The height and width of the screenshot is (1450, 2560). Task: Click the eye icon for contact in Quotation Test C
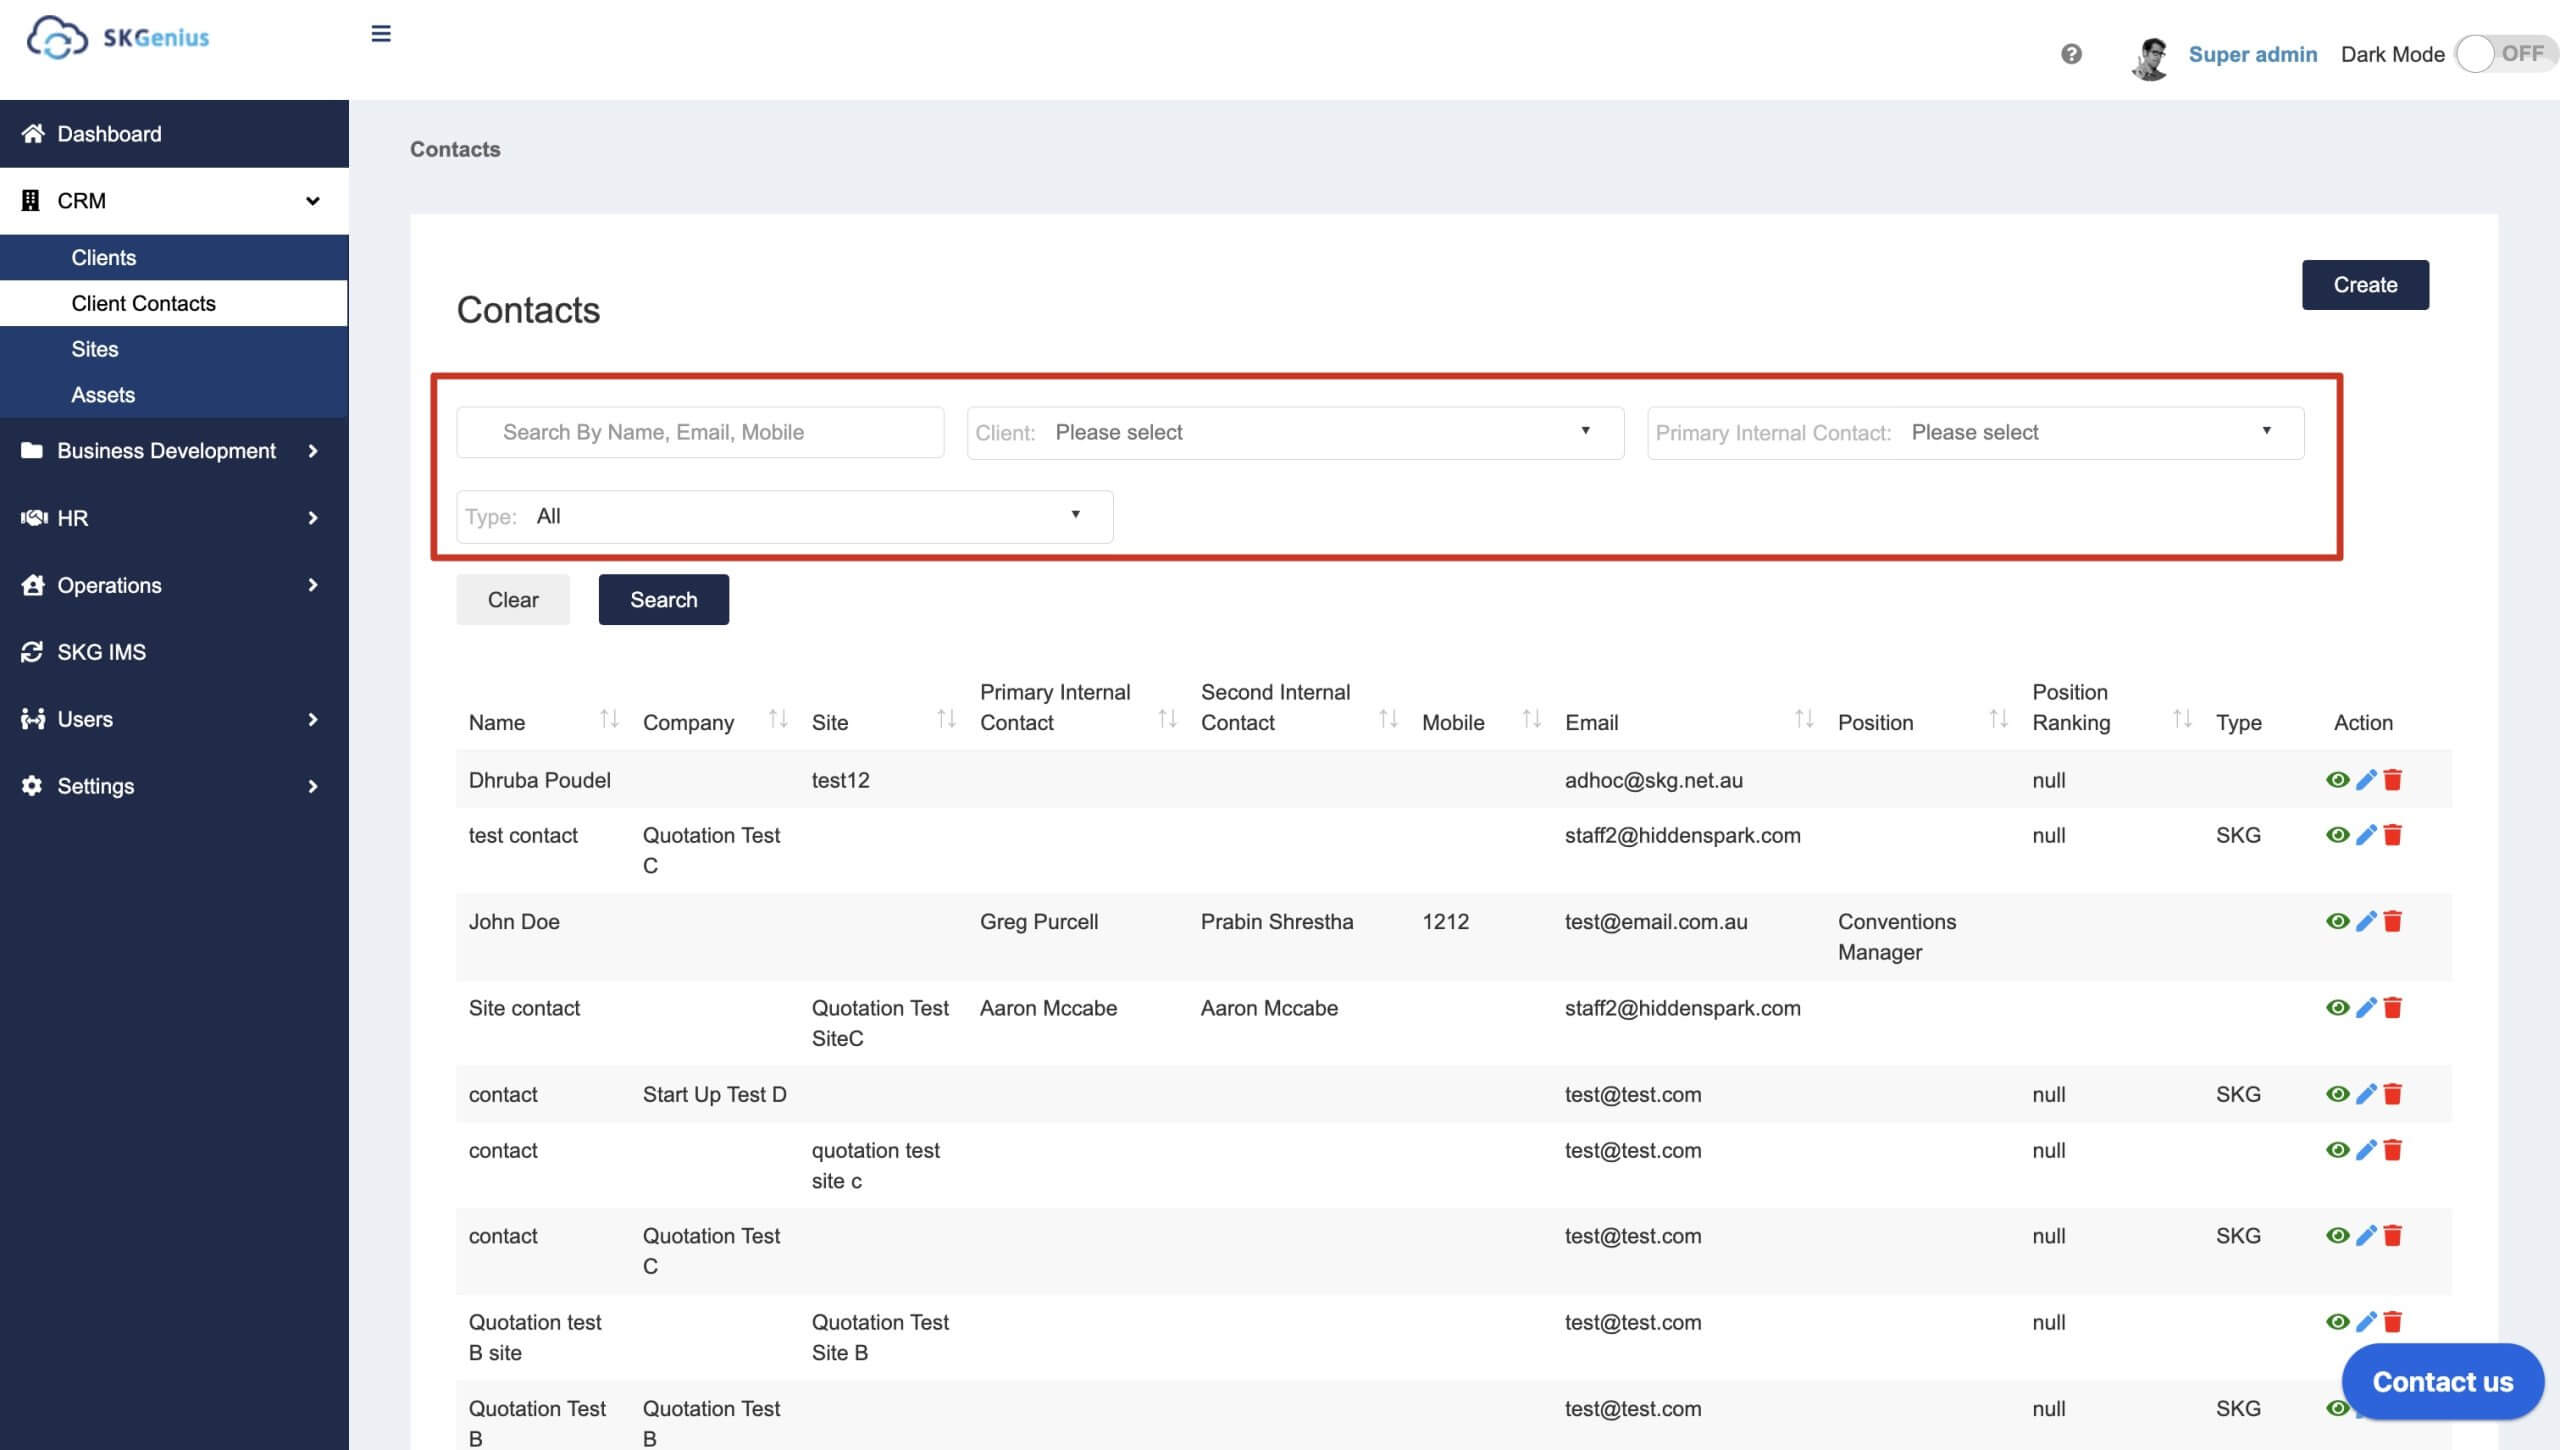(x=2337, y=1234)
